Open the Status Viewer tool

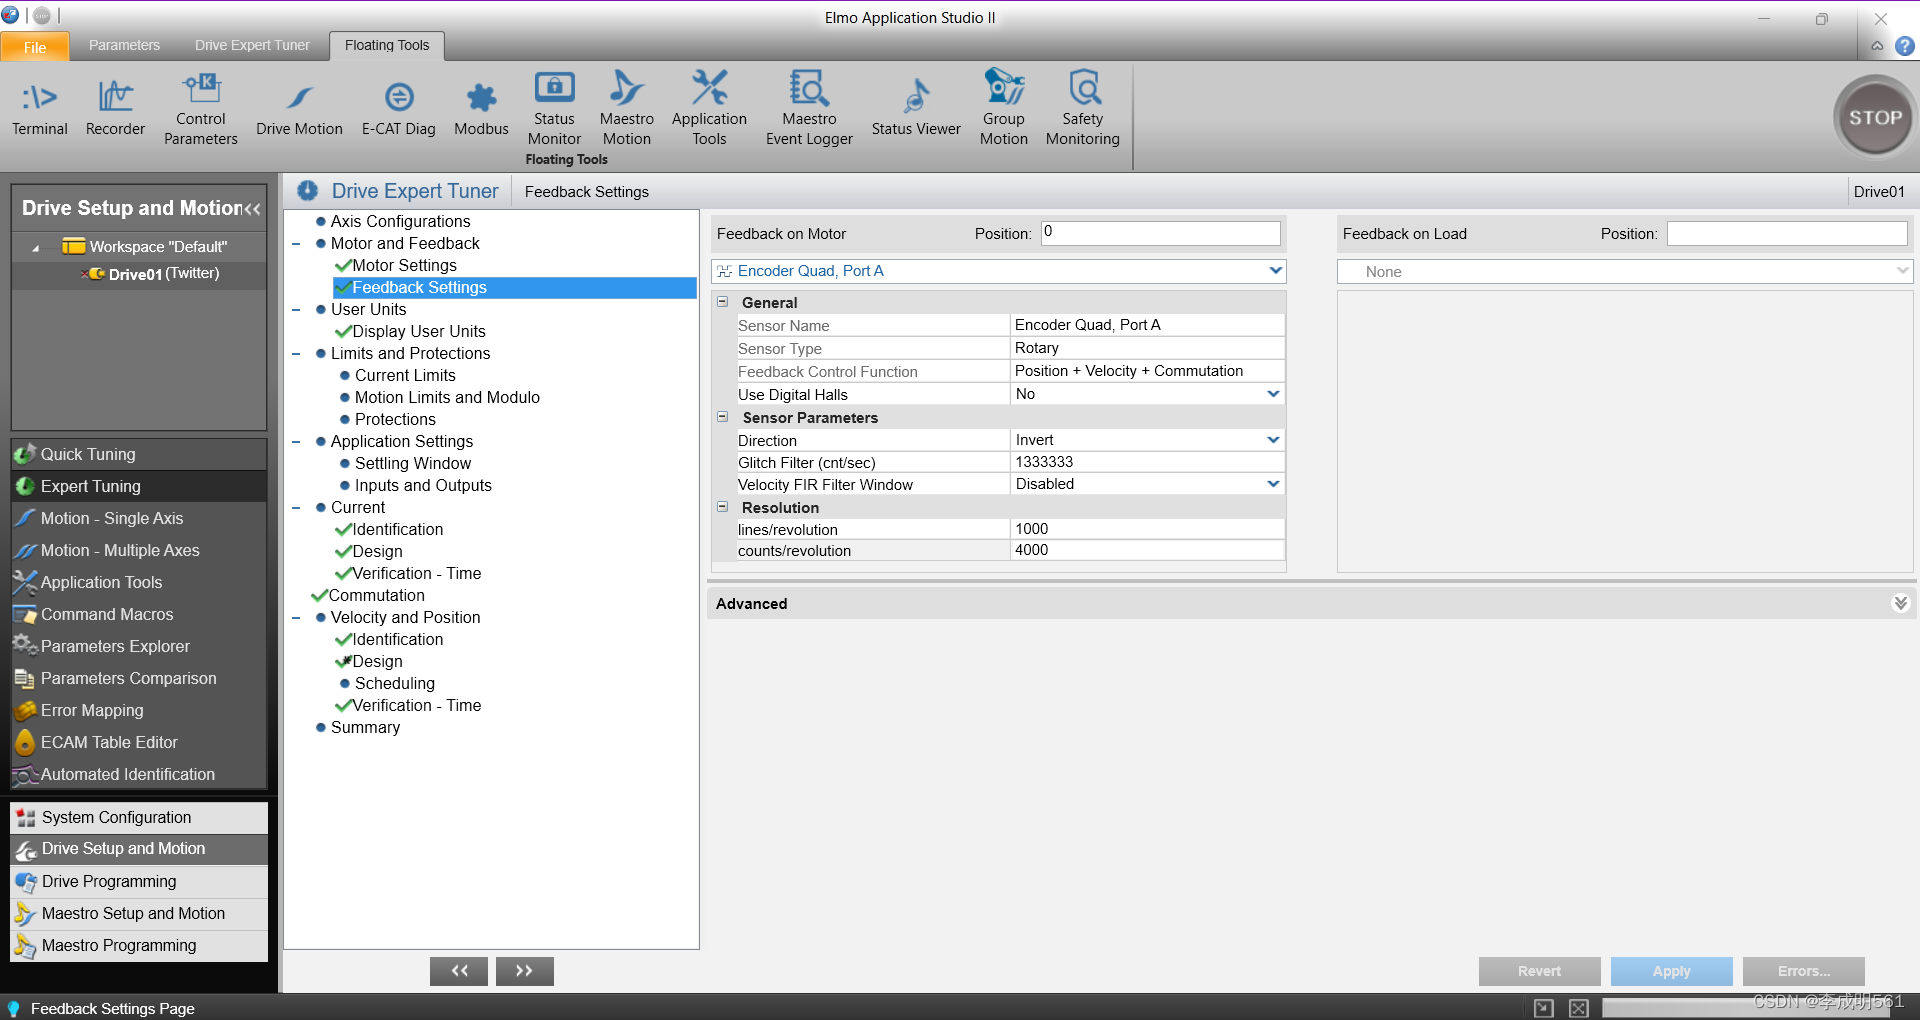coord(916,108)
